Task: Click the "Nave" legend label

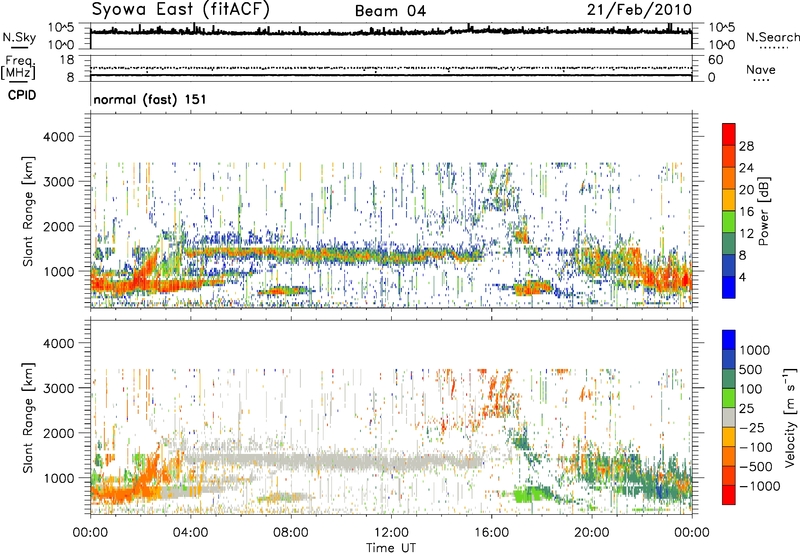Action: 761,70
